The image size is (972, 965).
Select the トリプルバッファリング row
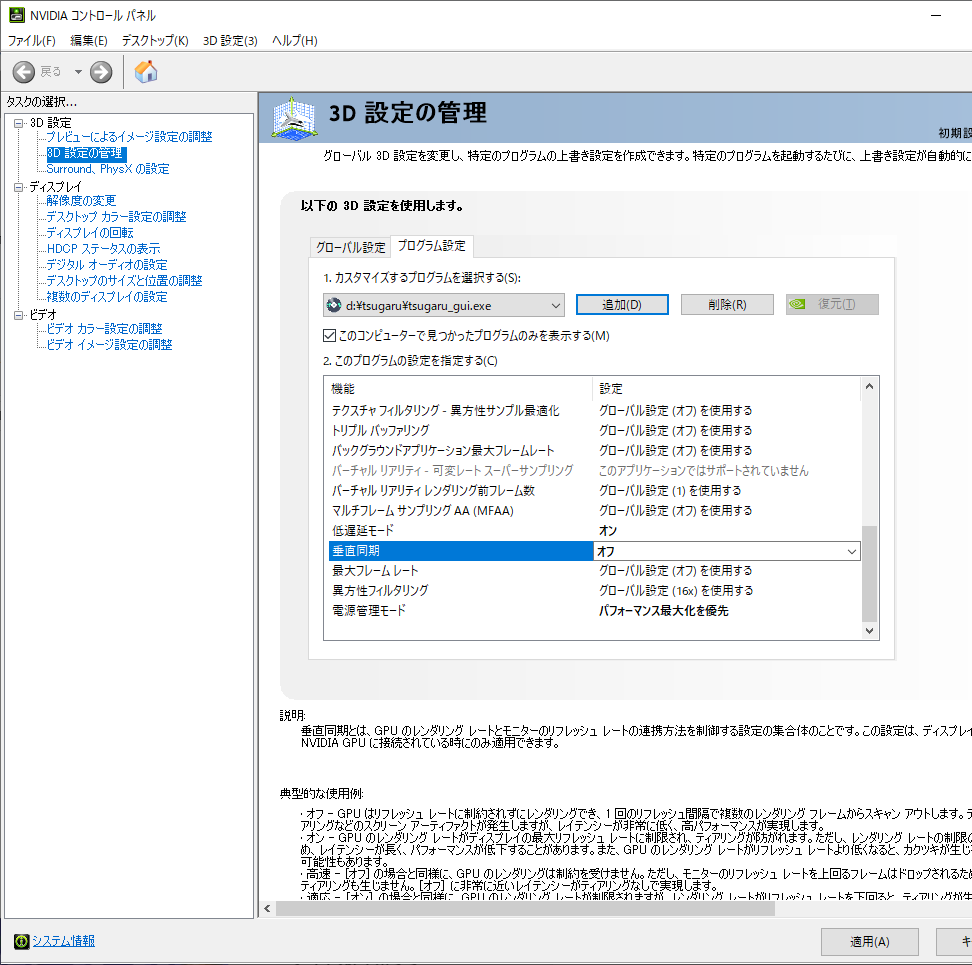click(x=593, y=431)
